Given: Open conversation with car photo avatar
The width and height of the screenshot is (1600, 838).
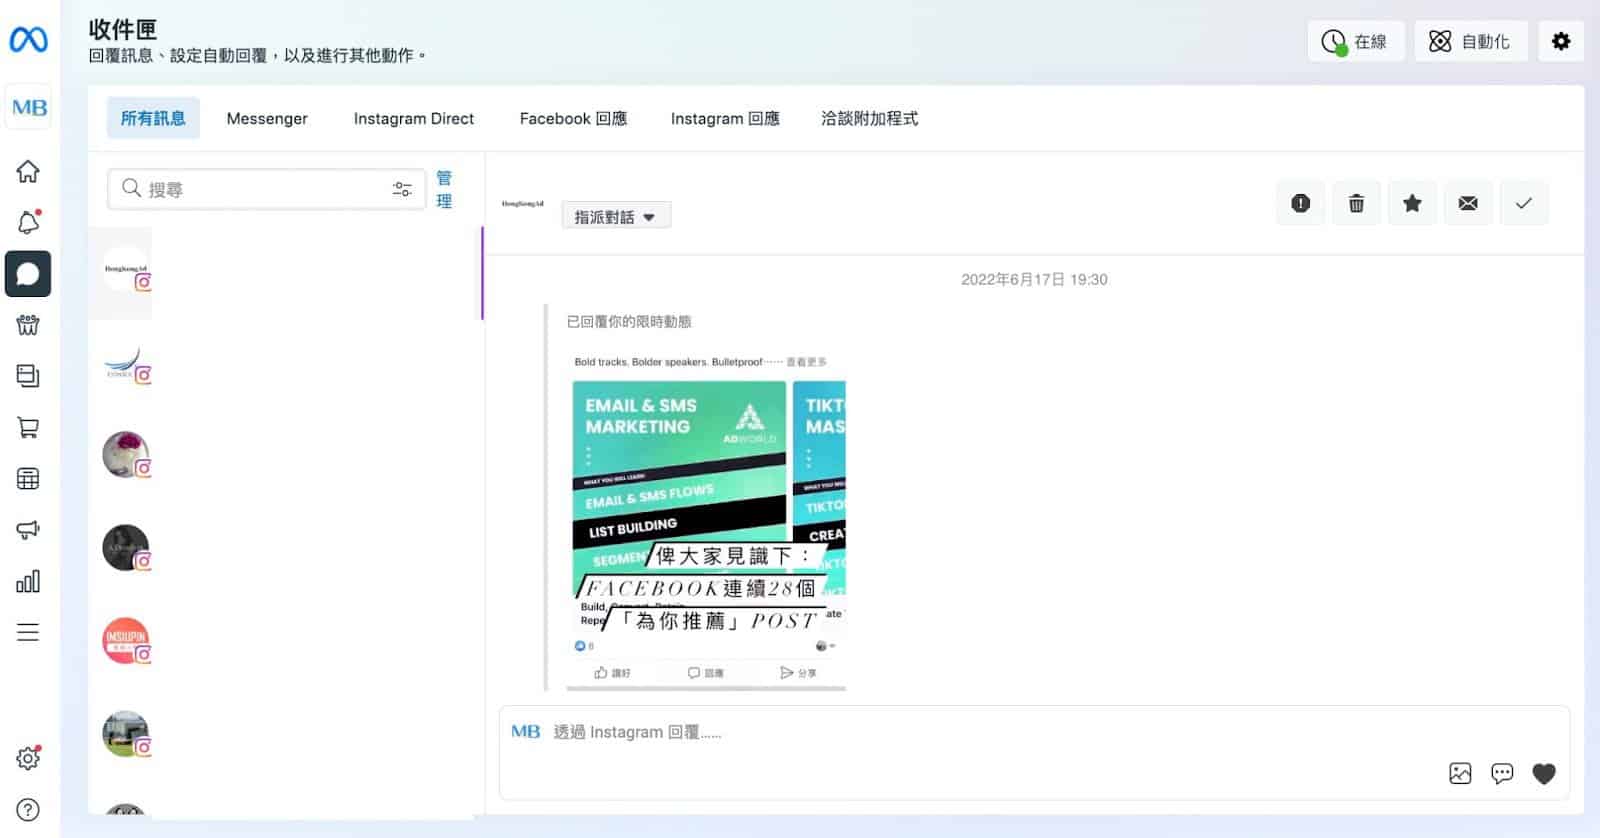Looking at the screenshot, I should click(x=127, y=734).
